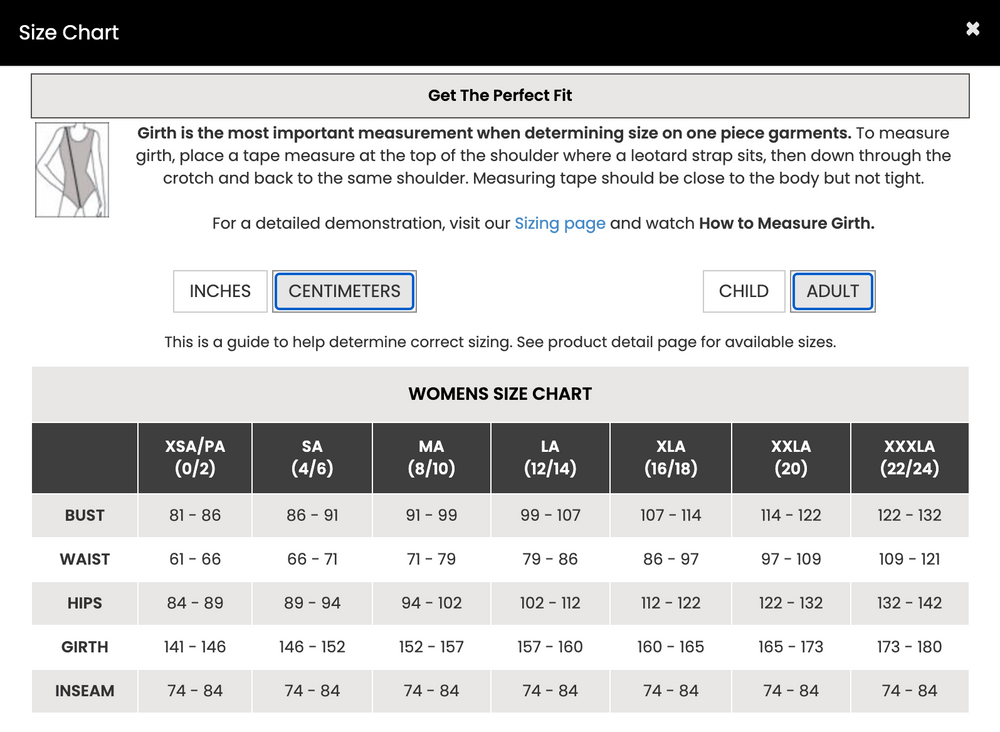Click the XLA (16/18) column header
The width and height of the screenshot is (1000, 732).
tap(671, 457)
